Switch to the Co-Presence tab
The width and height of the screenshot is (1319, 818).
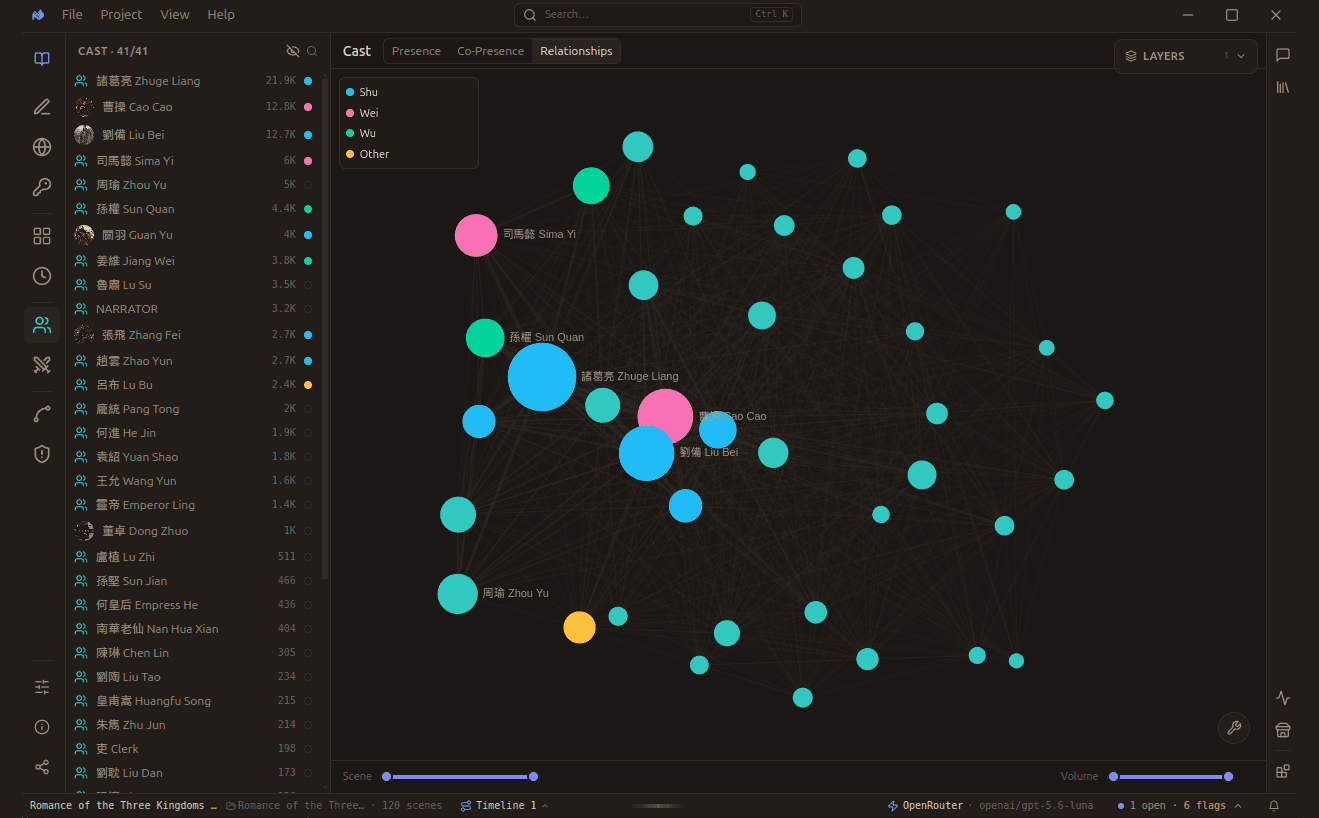click(490, 51)
